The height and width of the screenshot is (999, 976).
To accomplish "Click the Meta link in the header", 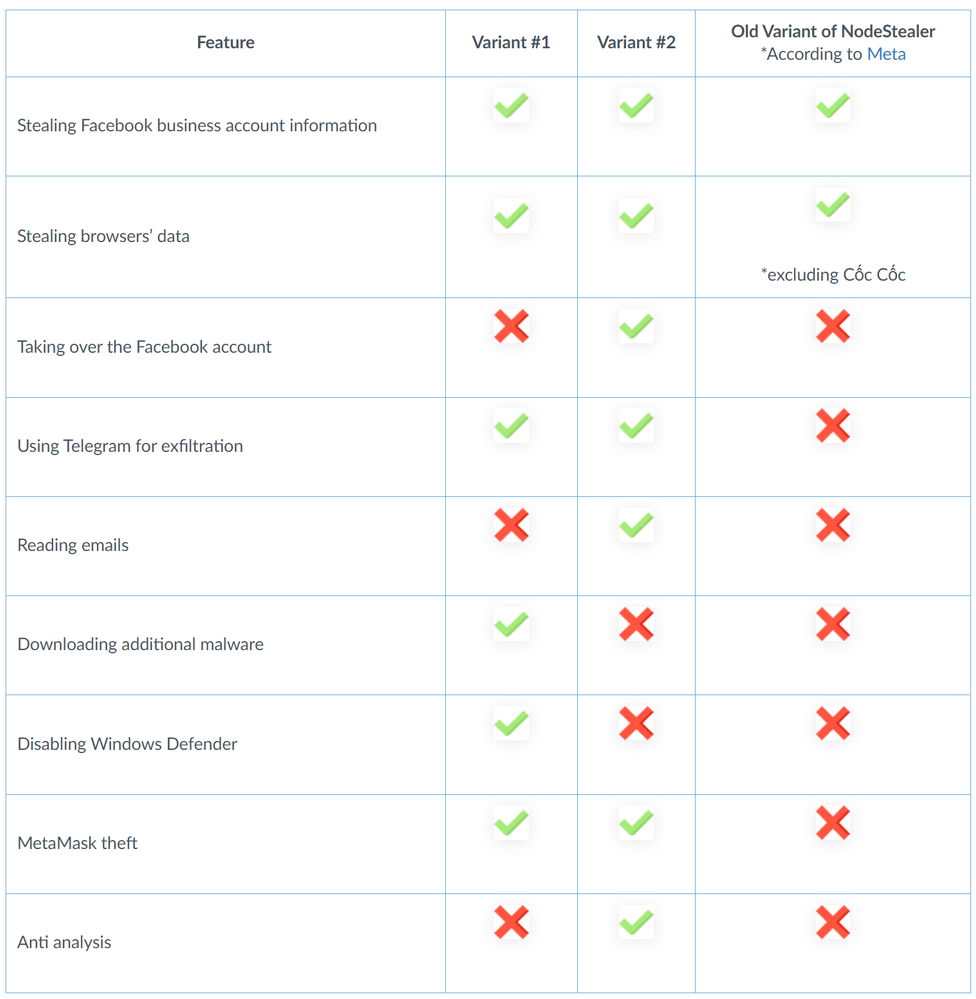I will pyautogui.click(x=886, y=54).
